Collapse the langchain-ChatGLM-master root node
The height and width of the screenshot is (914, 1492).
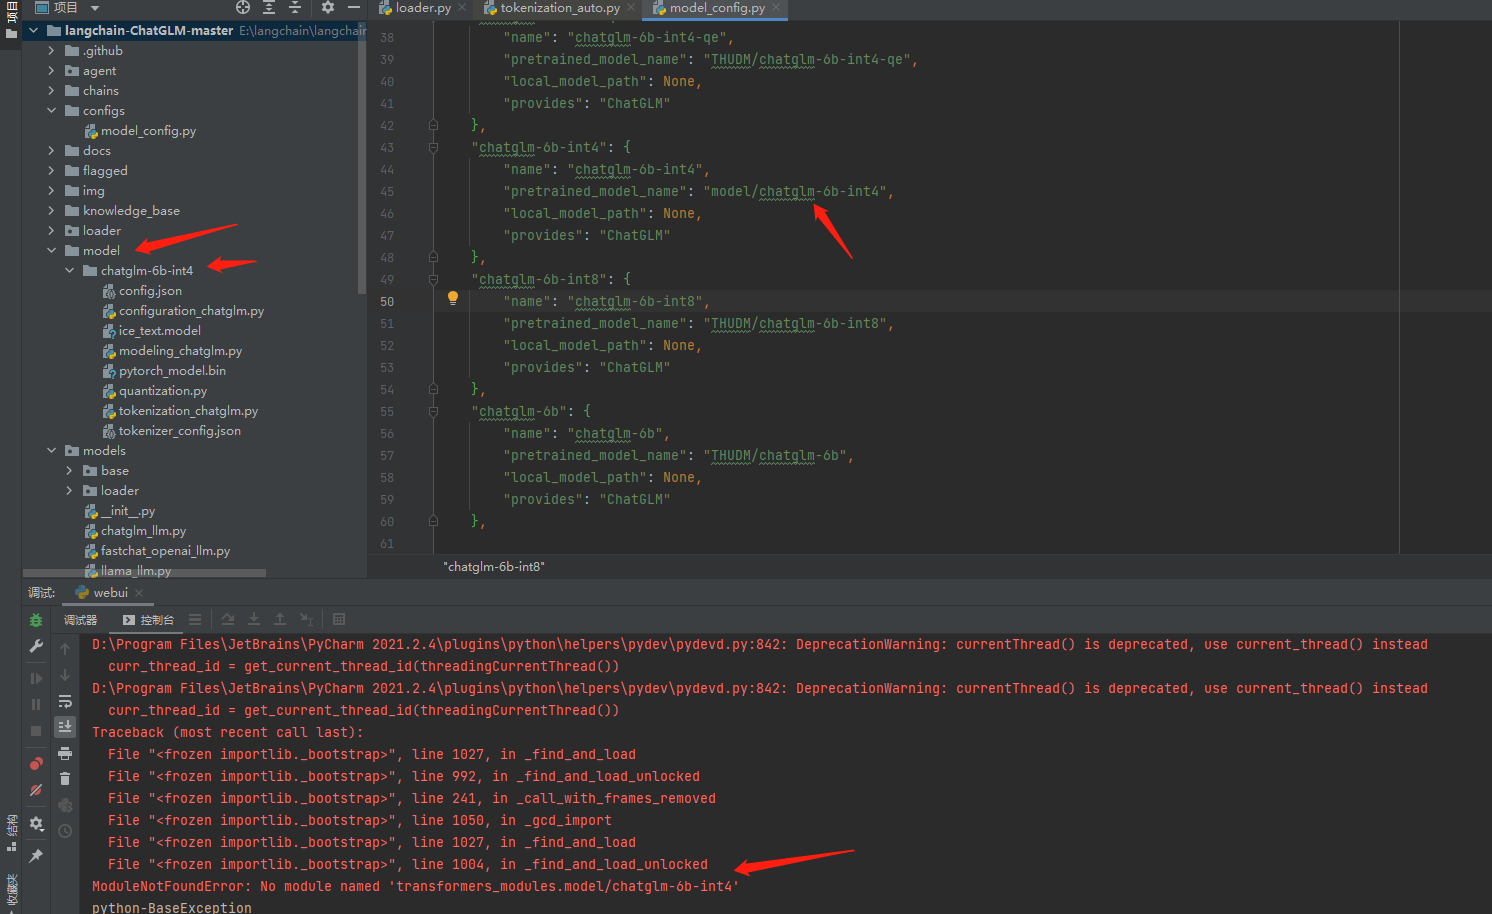(34, 30)
